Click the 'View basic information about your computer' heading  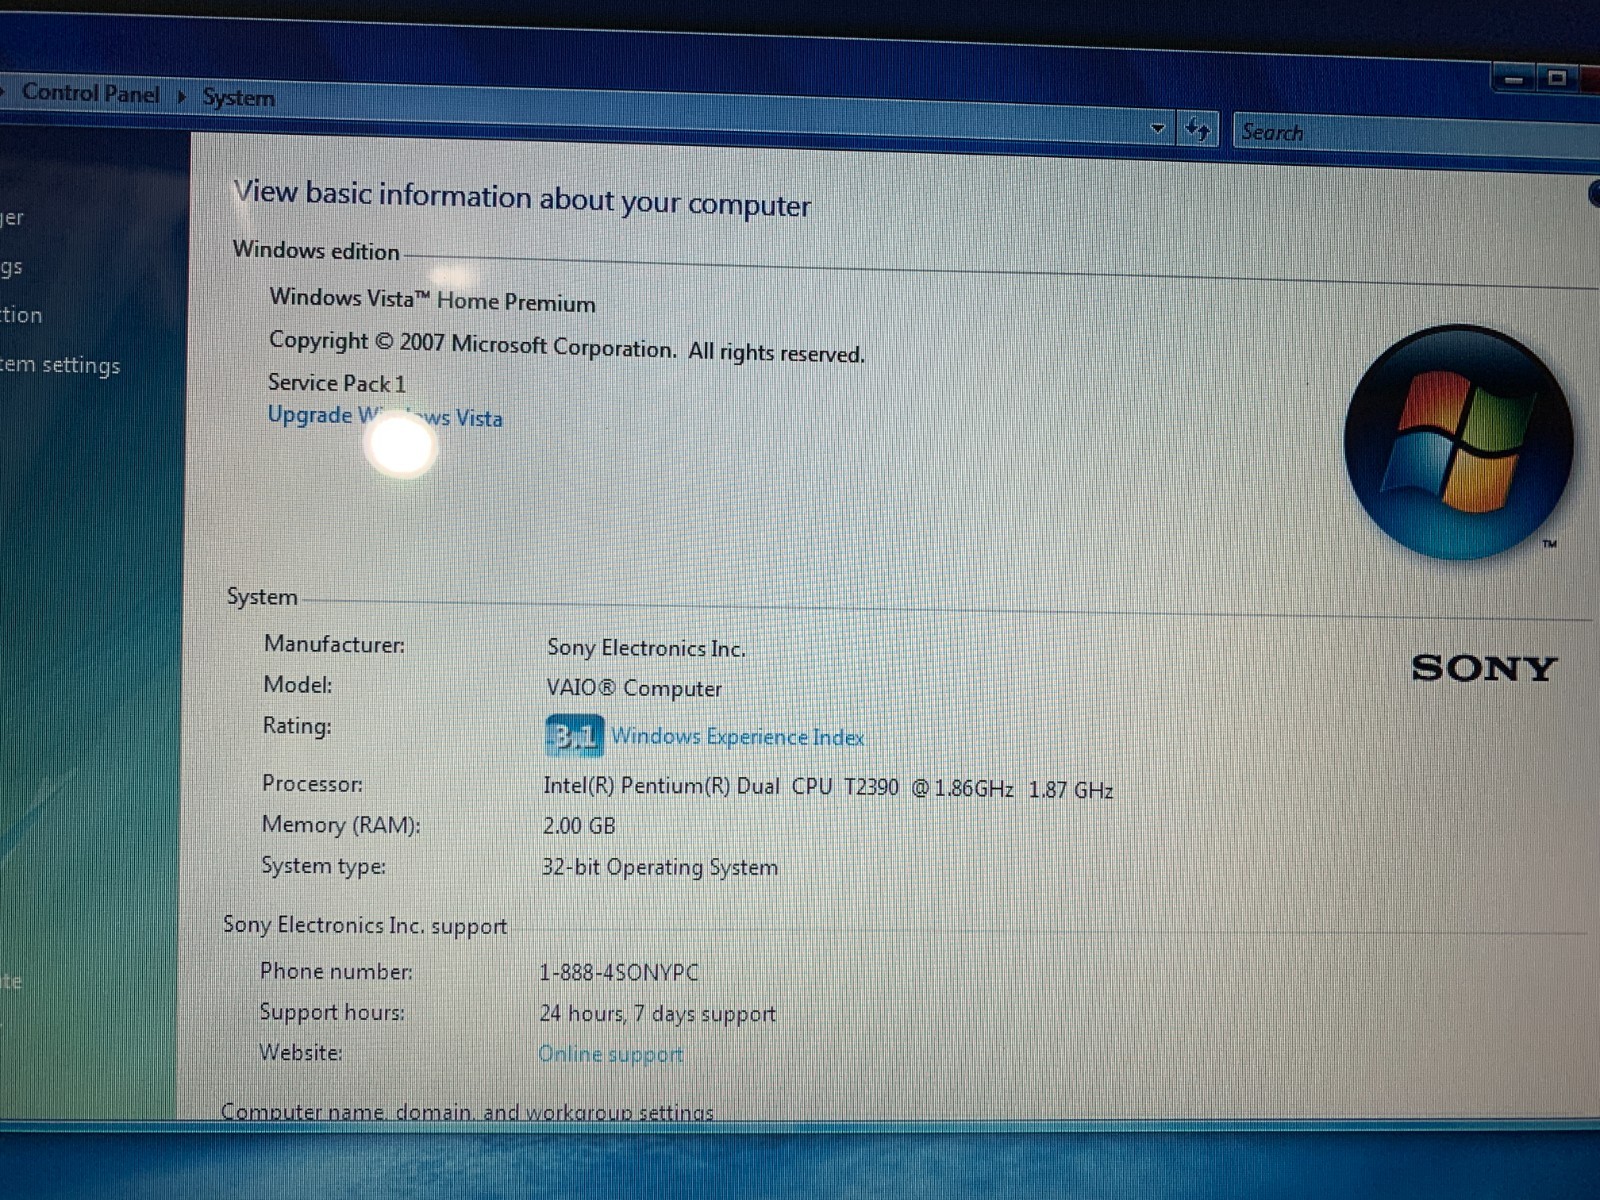[x=522, y=198]
